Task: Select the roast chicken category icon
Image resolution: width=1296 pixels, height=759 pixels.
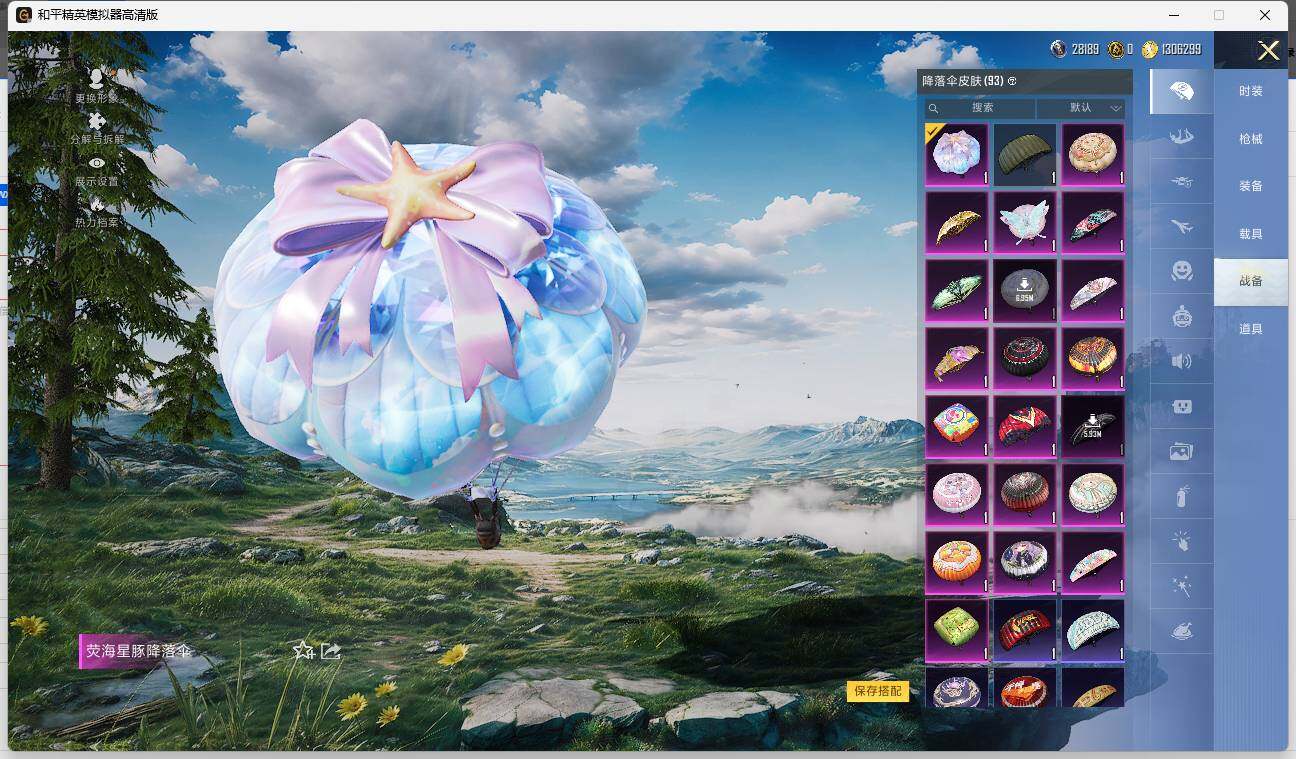Action: (1181, 632)
